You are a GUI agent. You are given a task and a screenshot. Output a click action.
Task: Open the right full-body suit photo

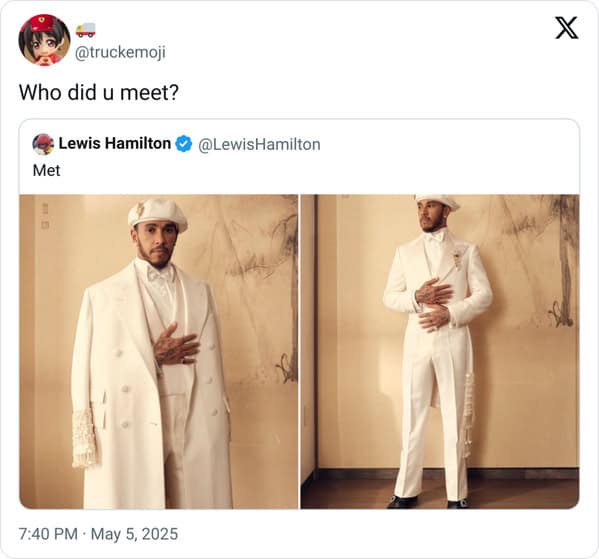[440, 352]
